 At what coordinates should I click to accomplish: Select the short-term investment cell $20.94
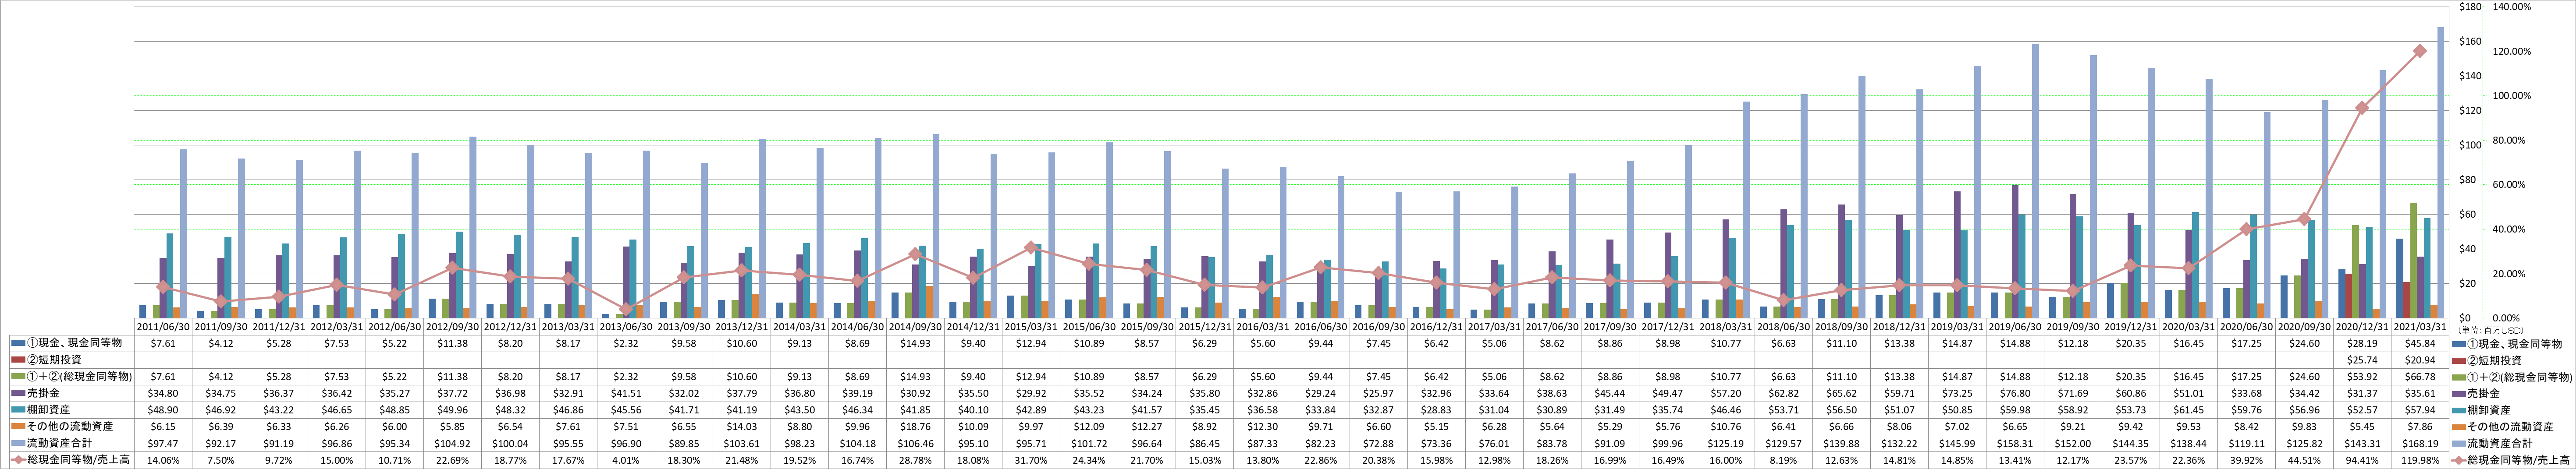[2421, 359]
